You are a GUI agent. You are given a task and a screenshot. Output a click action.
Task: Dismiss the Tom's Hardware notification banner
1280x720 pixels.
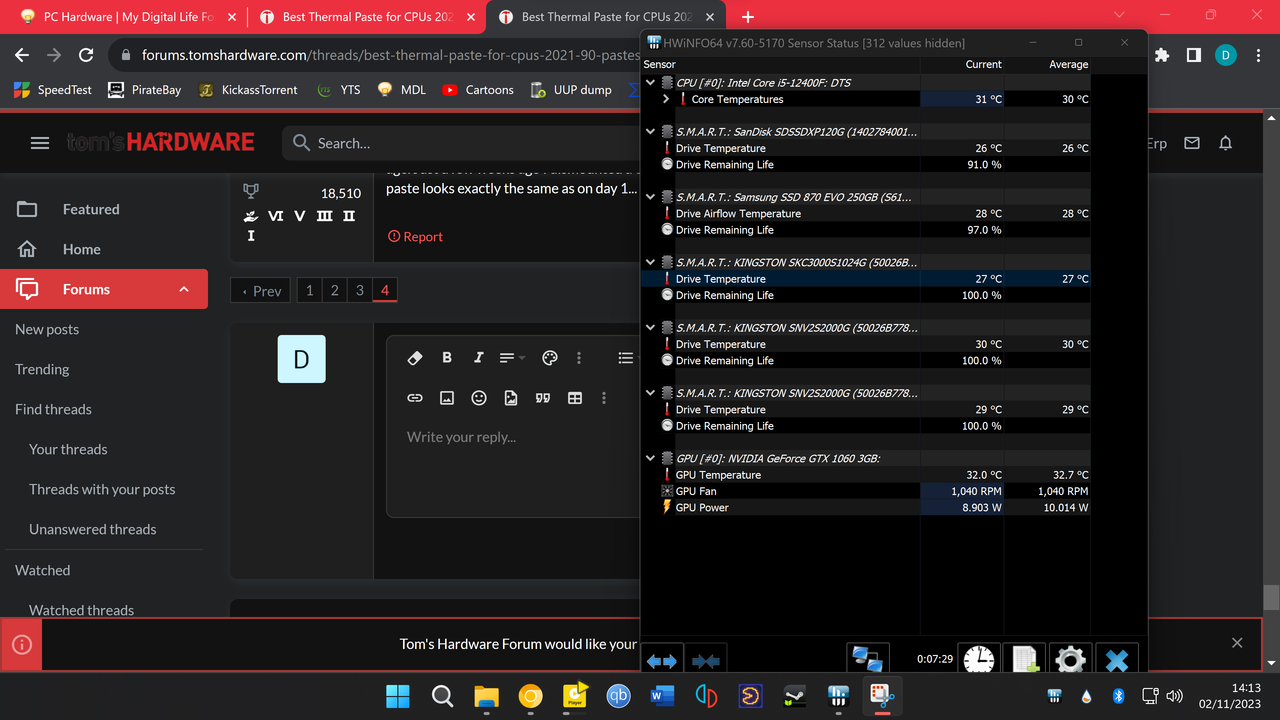[1237, 643]
